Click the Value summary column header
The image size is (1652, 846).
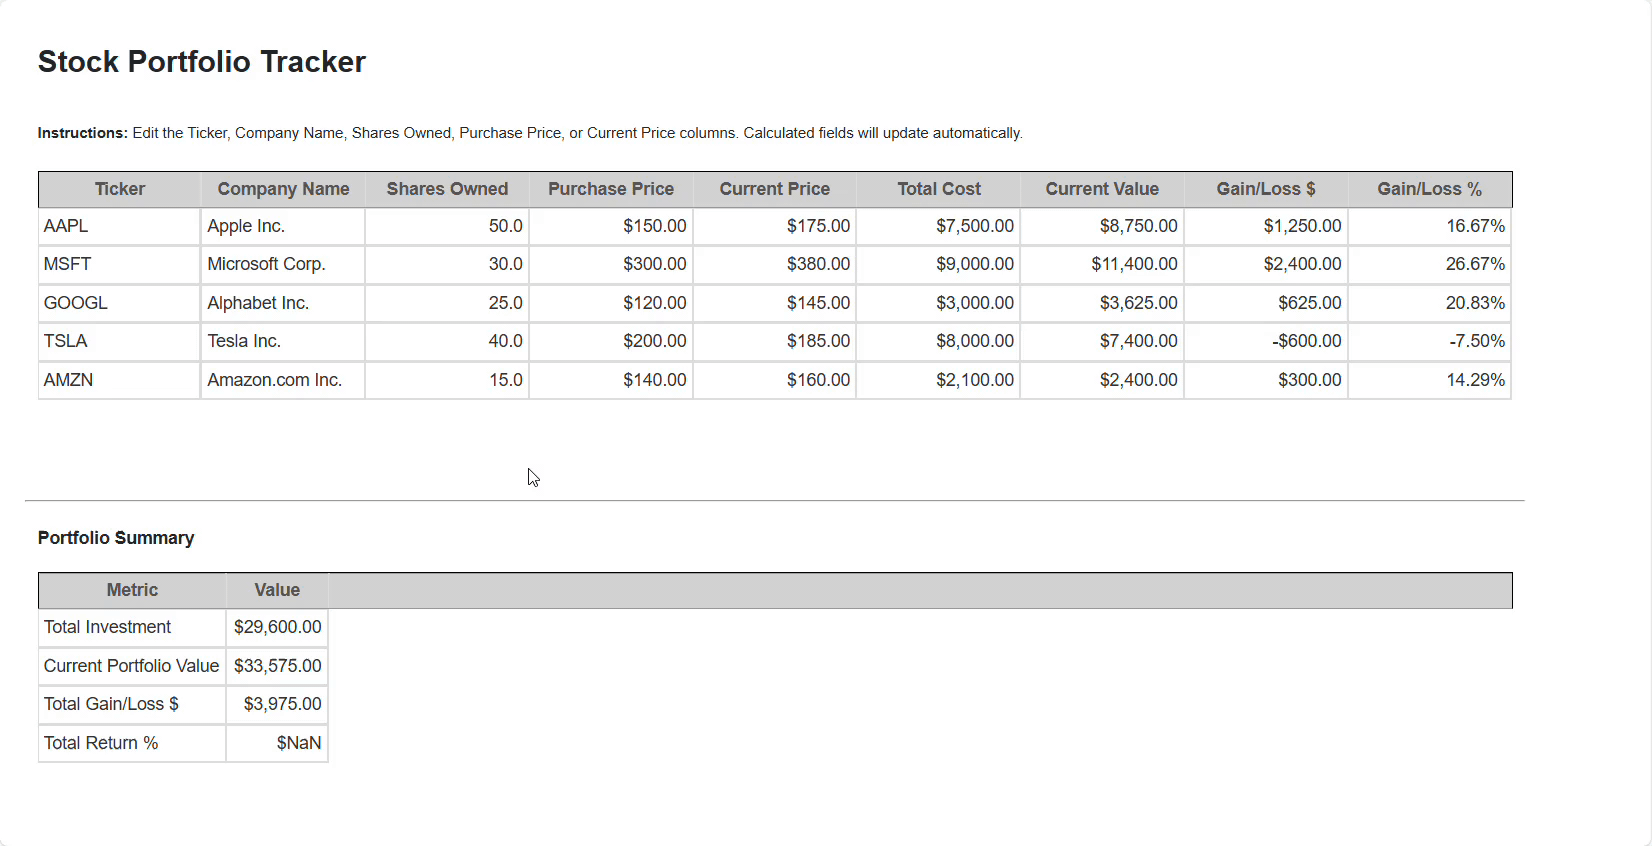pyautogui.click(x=277, y=590)
